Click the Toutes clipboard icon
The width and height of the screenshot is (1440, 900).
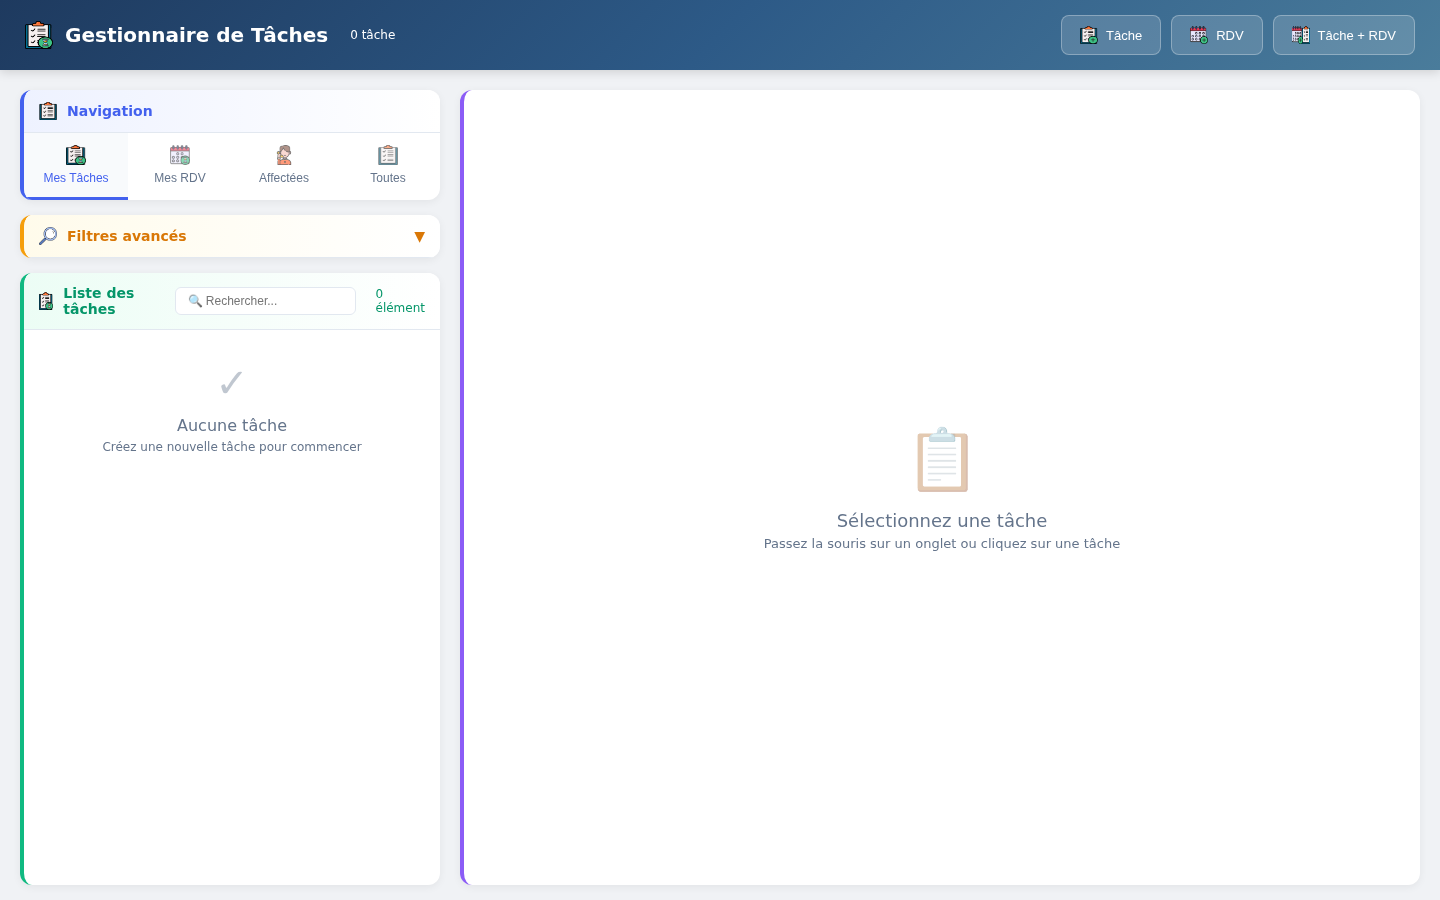(388, 155)
